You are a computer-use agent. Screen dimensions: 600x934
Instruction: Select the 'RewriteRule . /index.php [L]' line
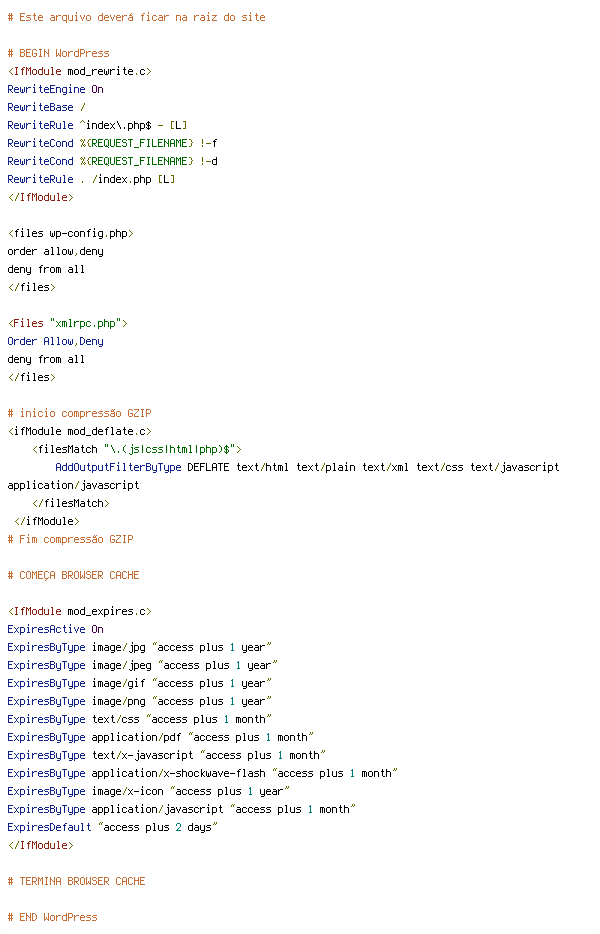91,179
